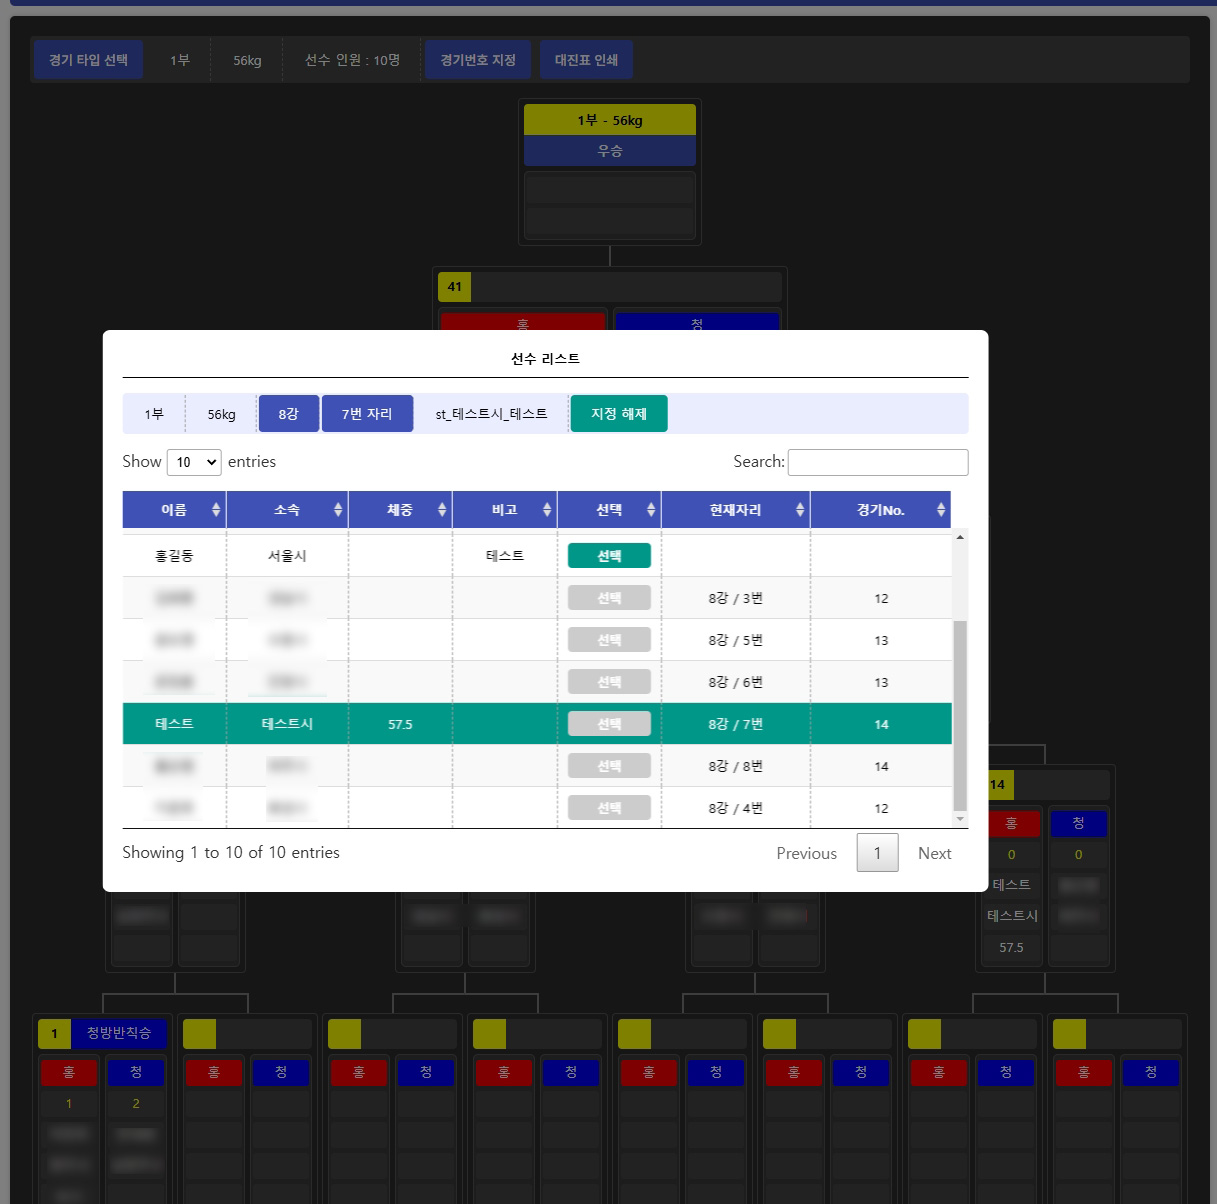
Task: Focus the Search input field
Action: click(x=878, y=462)
